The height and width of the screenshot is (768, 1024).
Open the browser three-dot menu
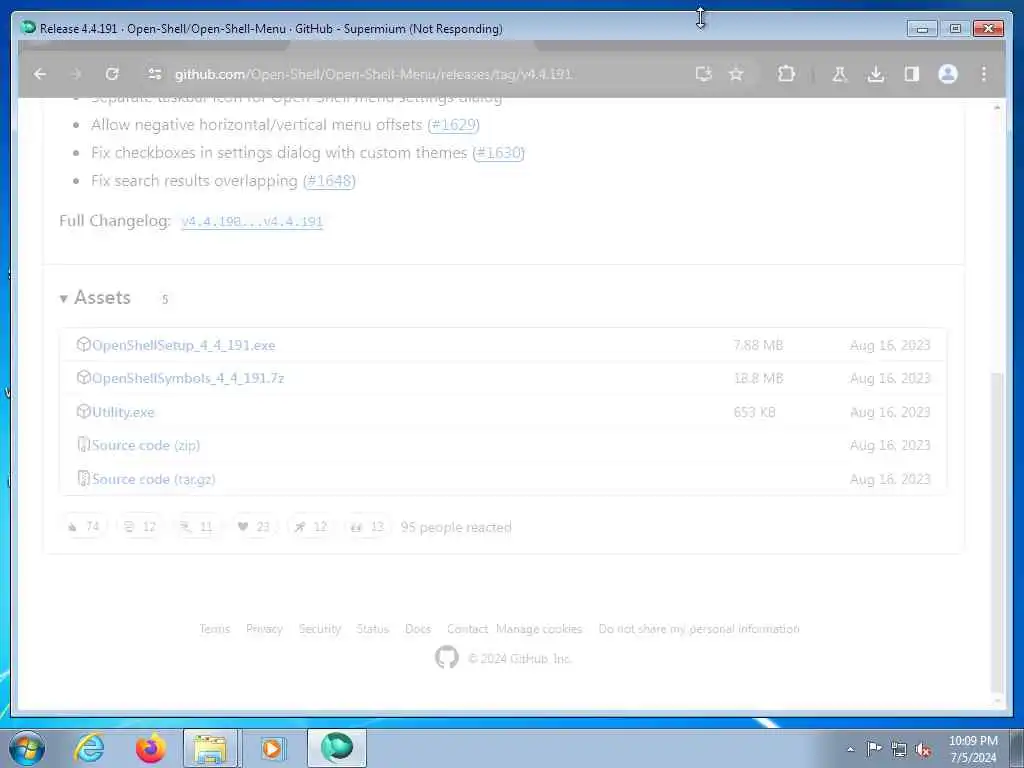tap(984, 74)
